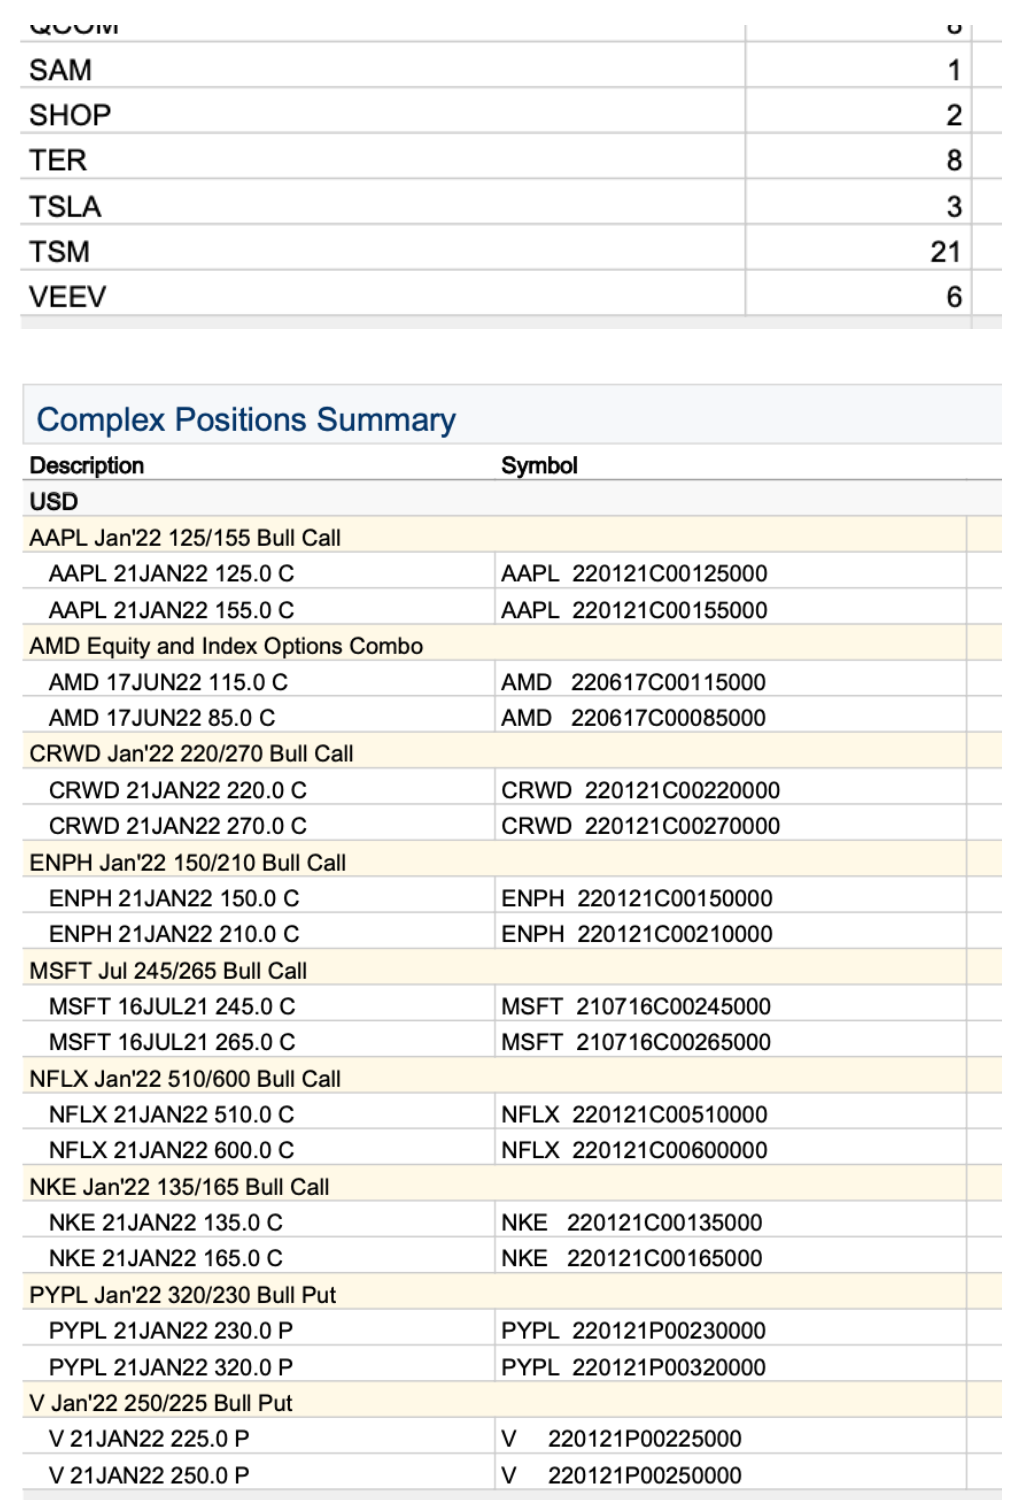Click the TSM quantity value 21
Screen dimensions: 1016x1512
point(944,252)
